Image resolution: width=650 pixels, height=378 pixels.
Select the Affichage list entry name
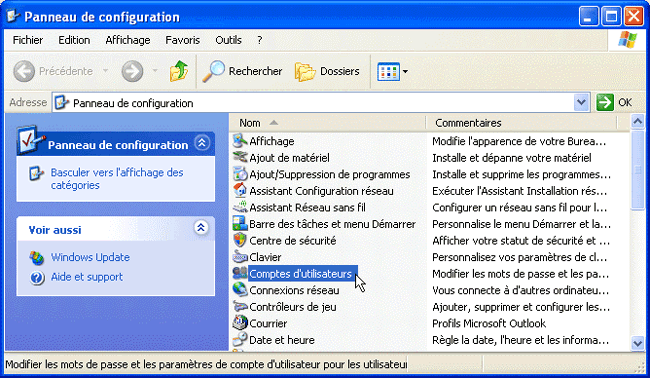coord(272,141)
